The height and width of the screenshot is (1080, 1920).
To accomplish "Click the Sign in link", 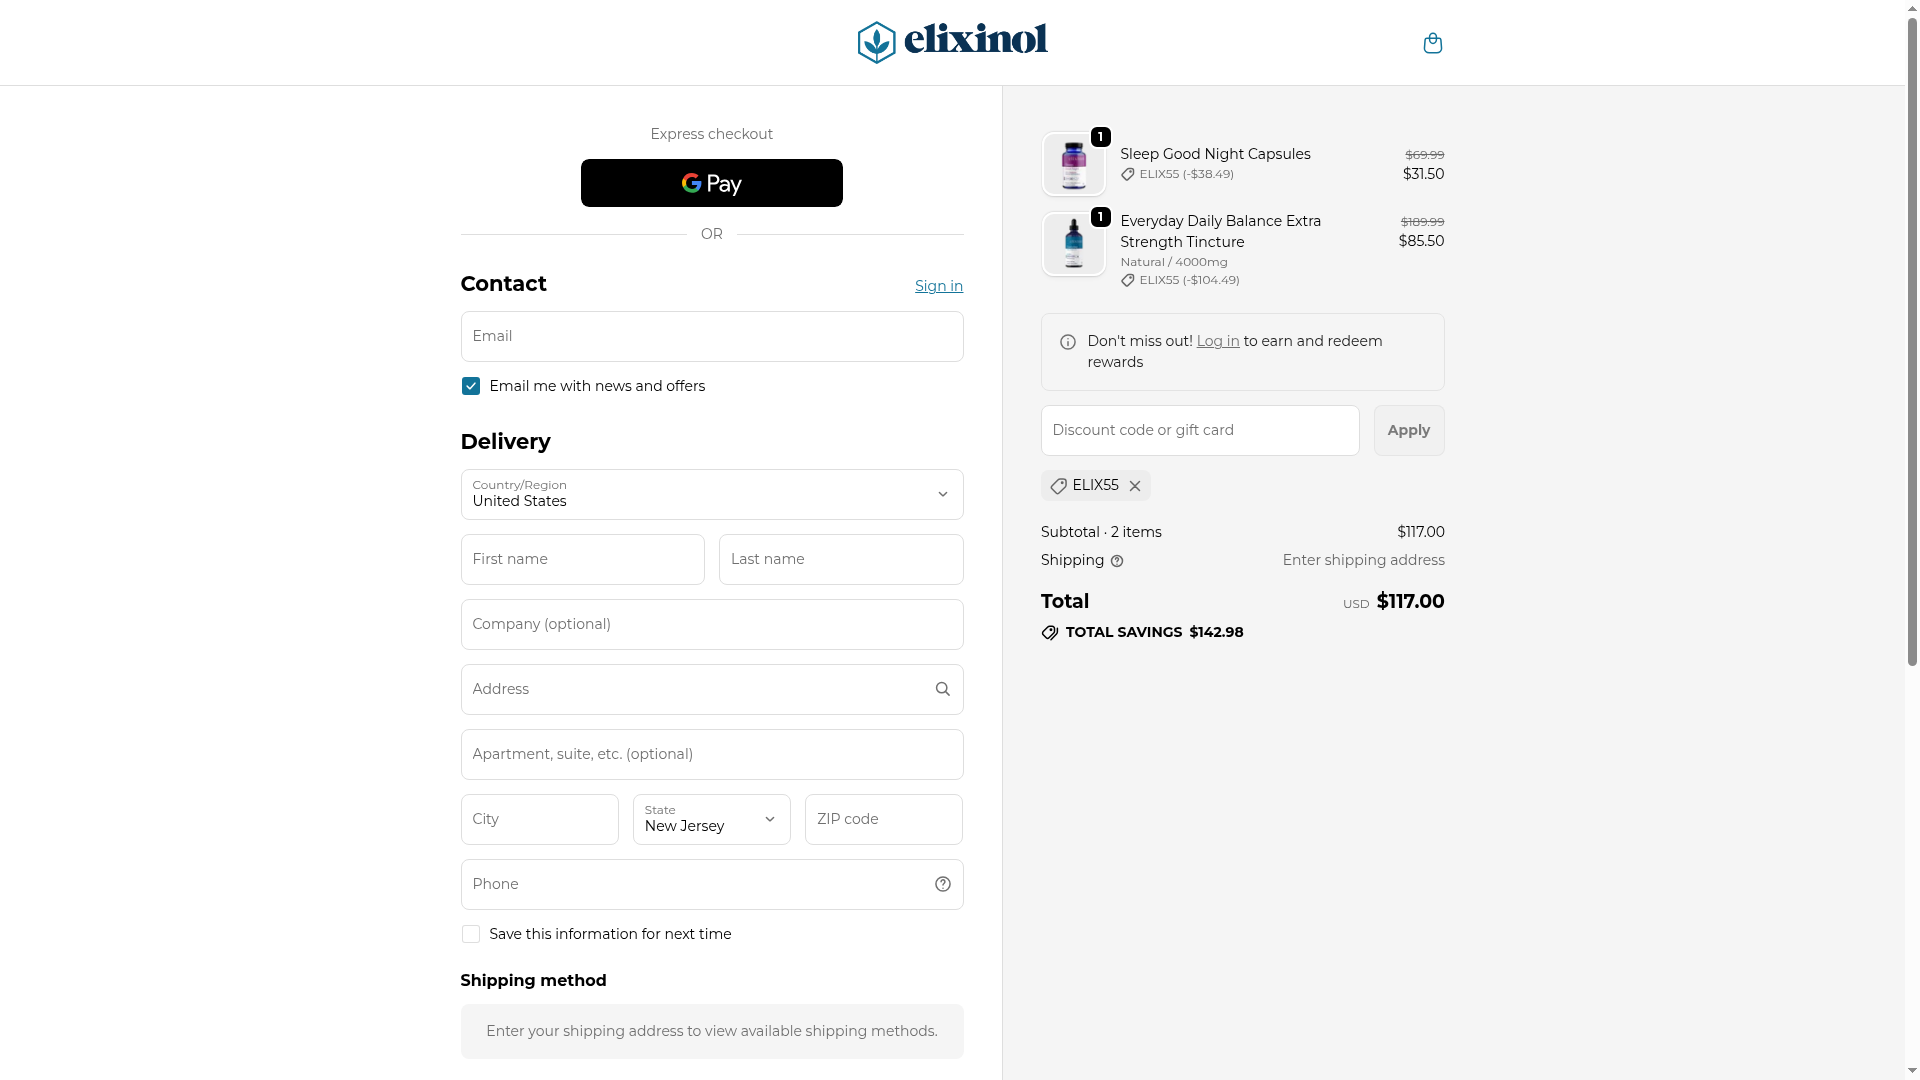I will 938,286.
